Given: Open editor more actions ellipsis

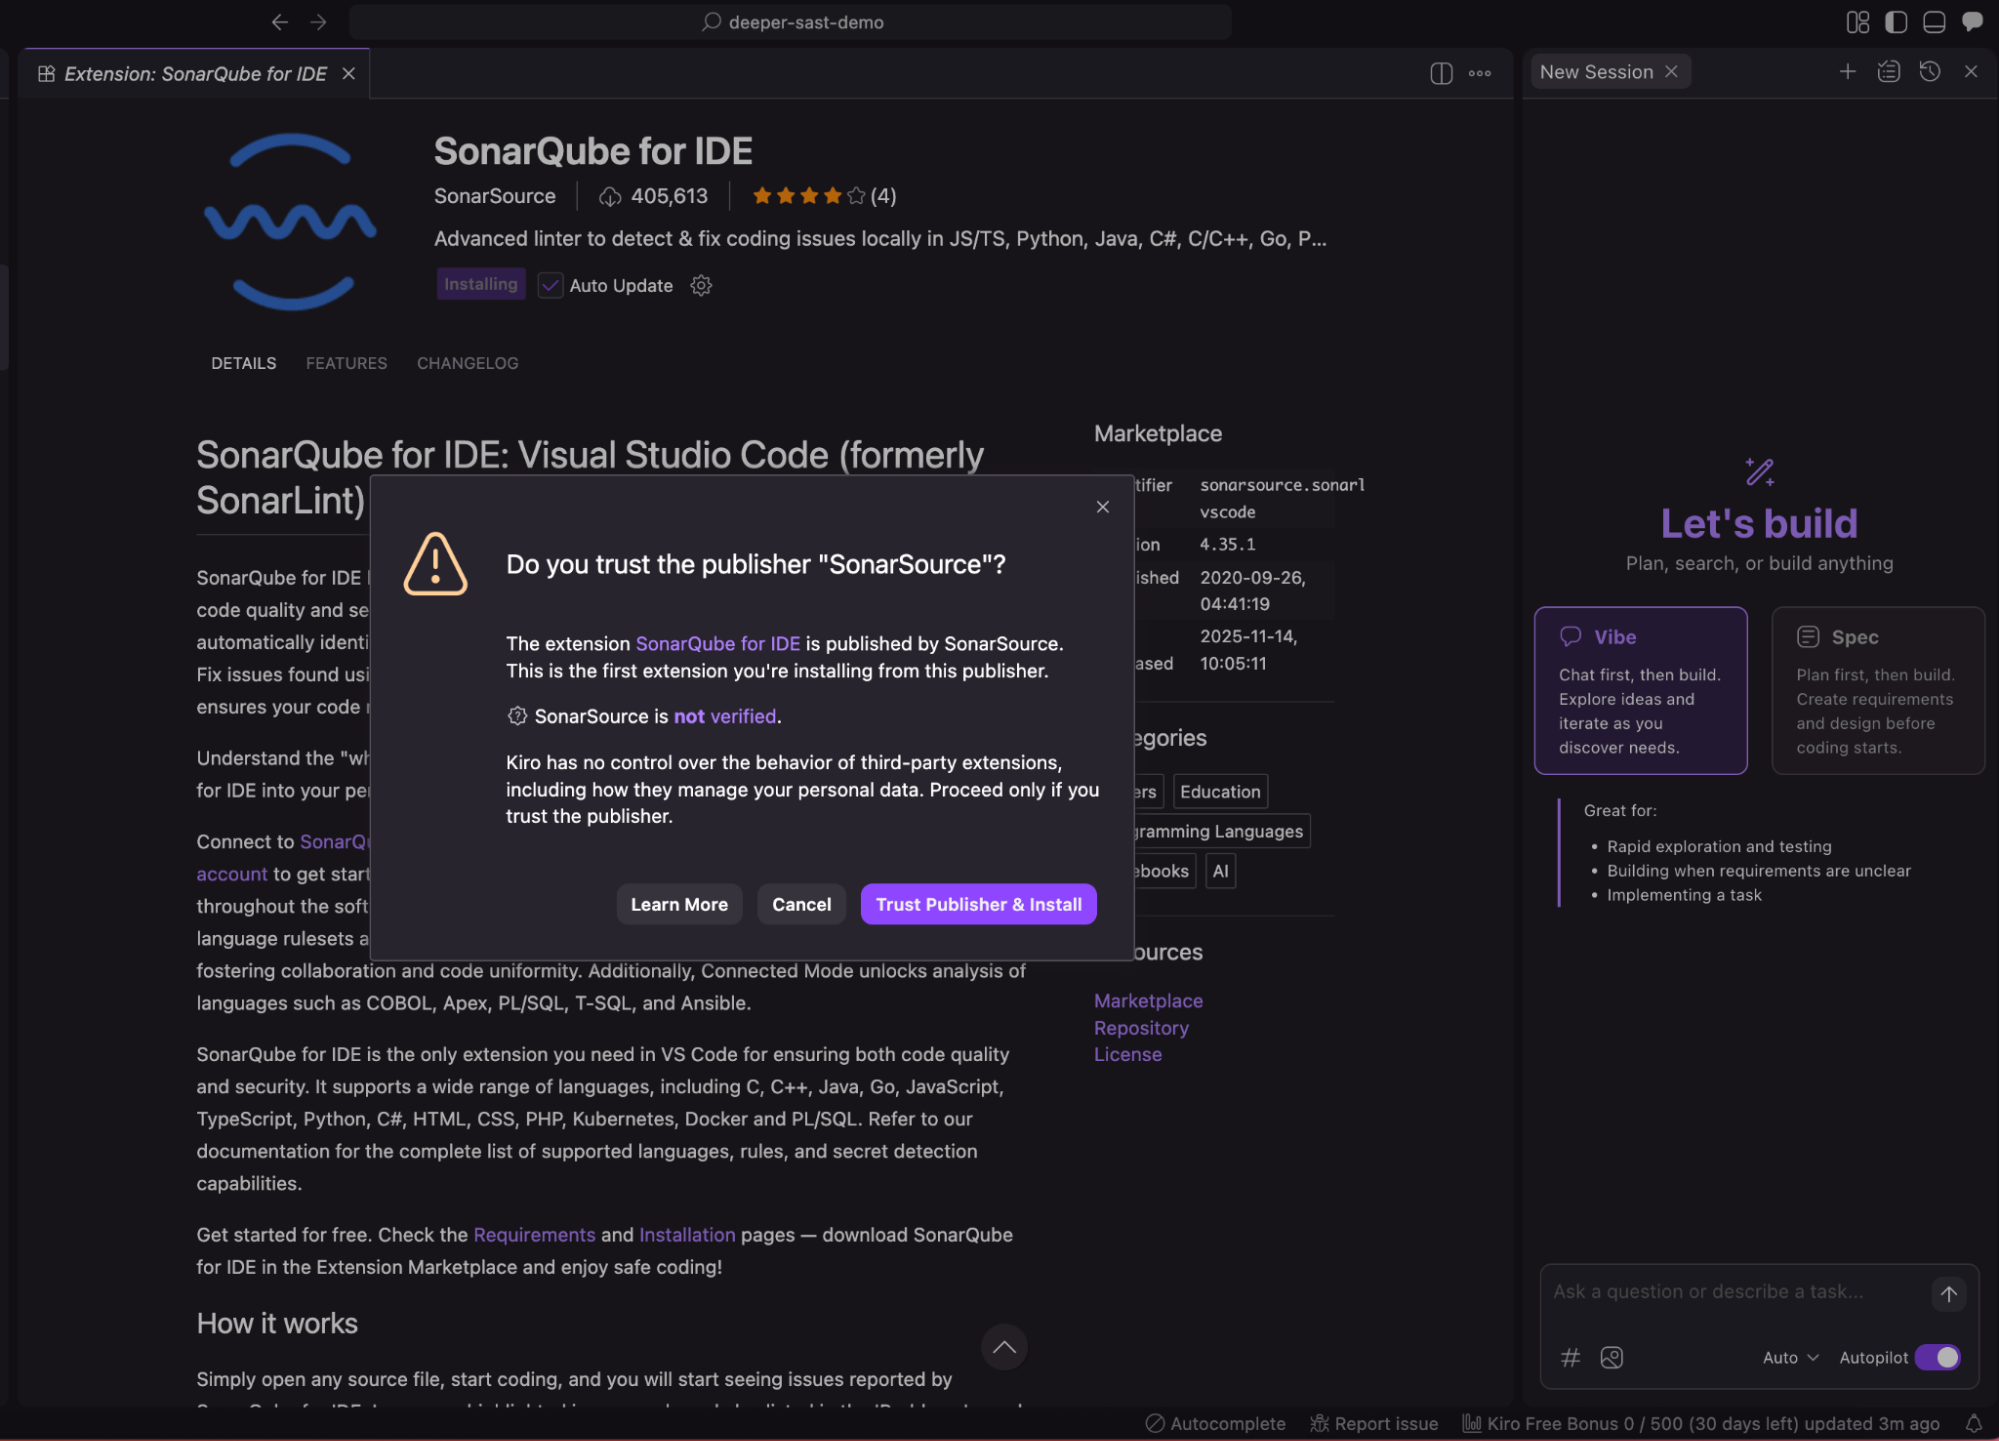Looking at the screenshot, I should point(1480,73).
